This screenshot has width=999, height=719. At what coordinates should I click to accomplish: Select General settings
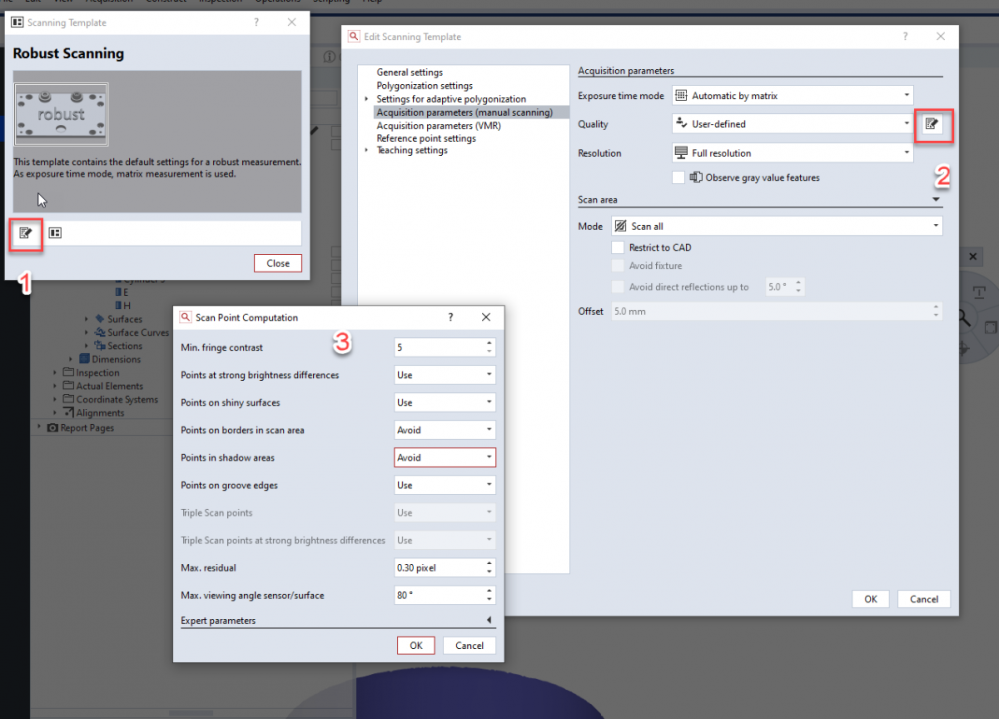(409, 72)
